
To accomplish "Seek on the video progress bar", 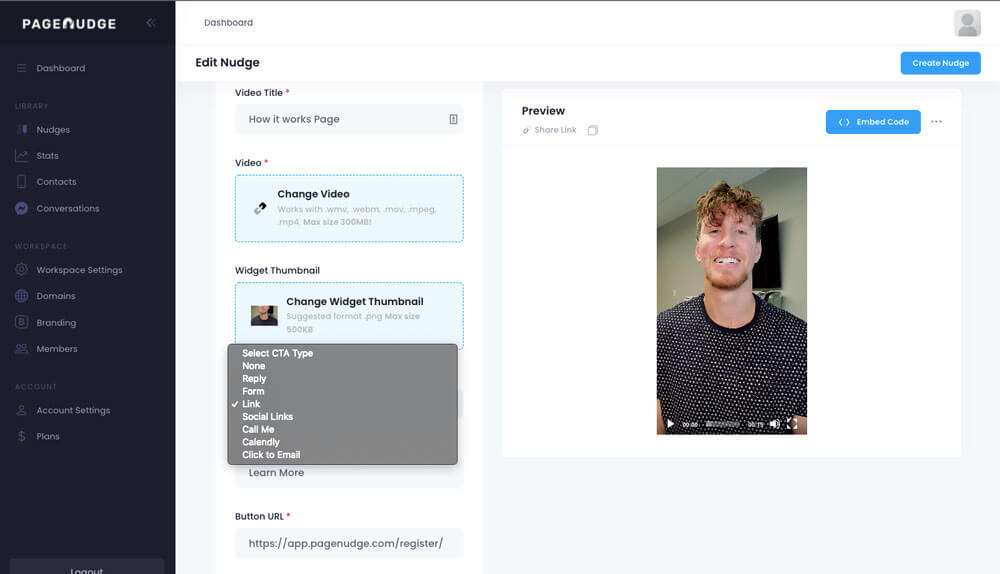I will tap(723, 424).
